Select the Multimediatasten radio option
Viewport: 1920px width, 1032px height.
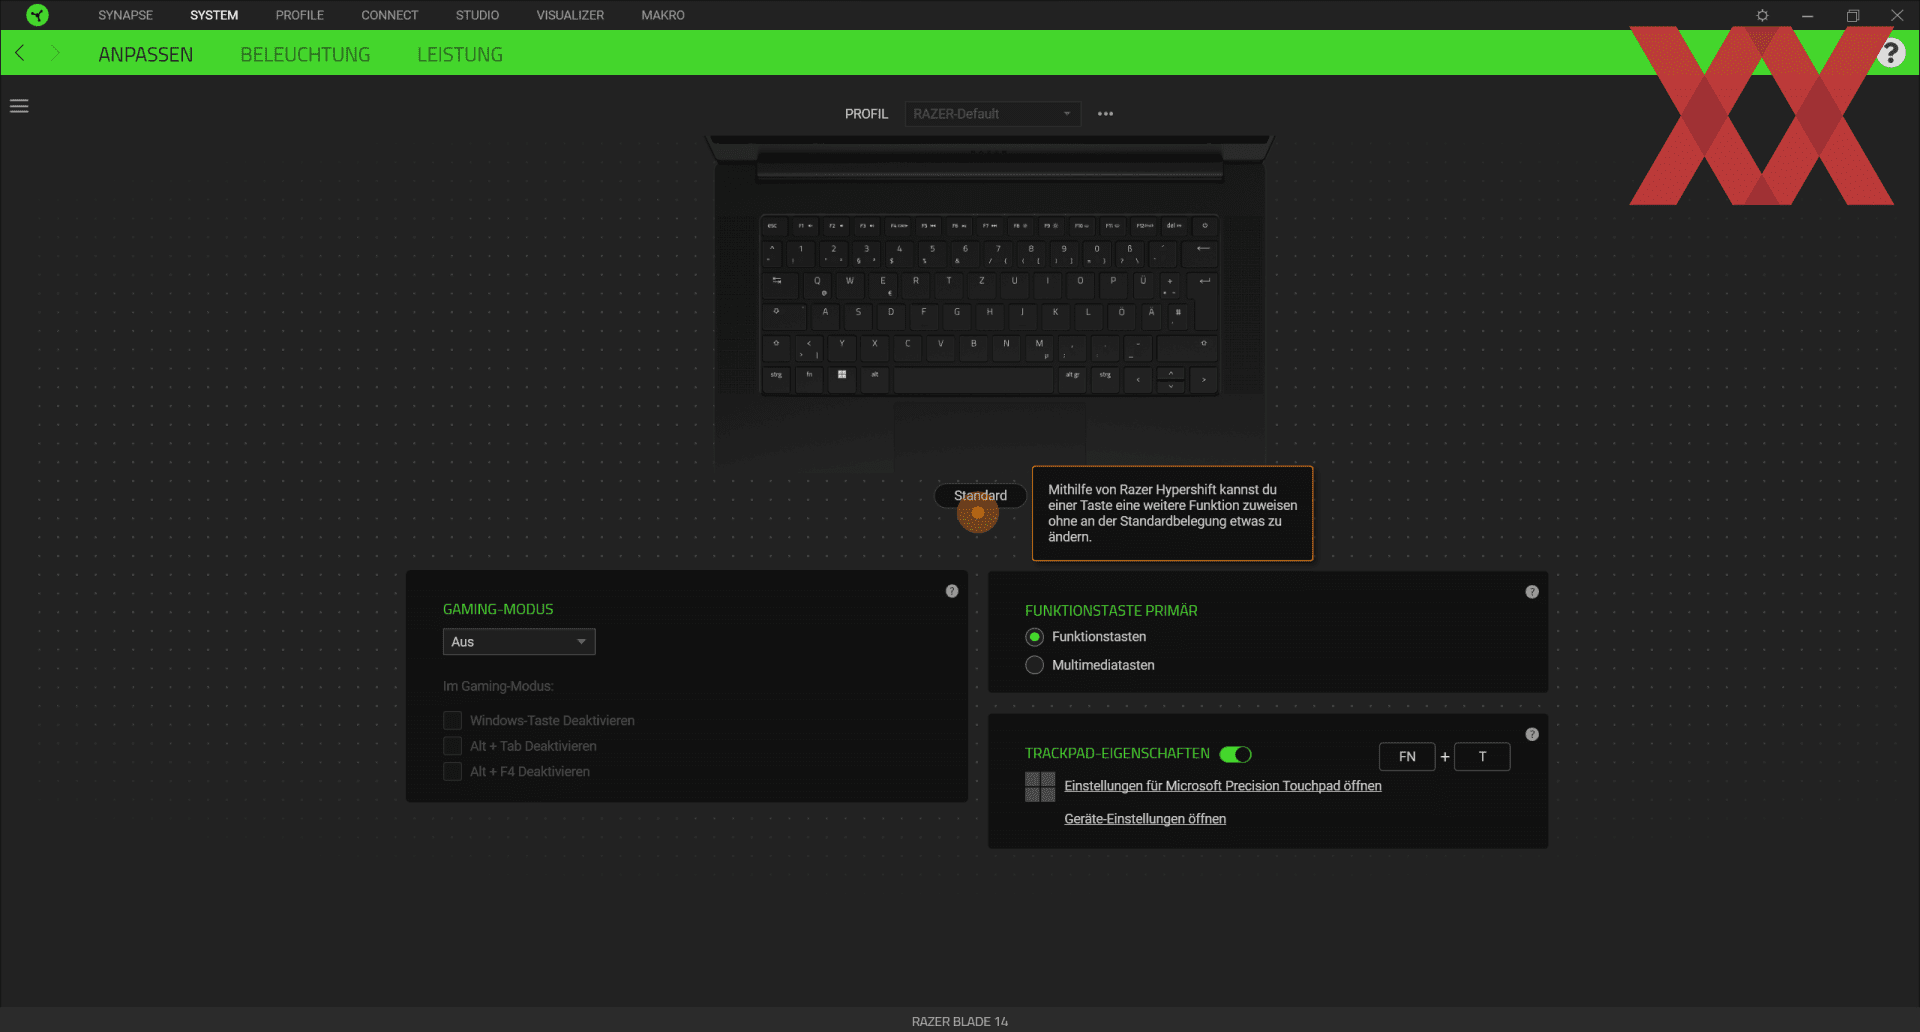tap(1035, 665)
